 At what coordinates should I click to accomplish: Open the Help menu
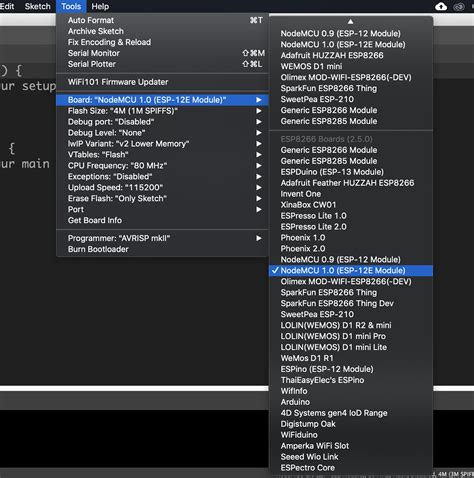pos(100,6)
